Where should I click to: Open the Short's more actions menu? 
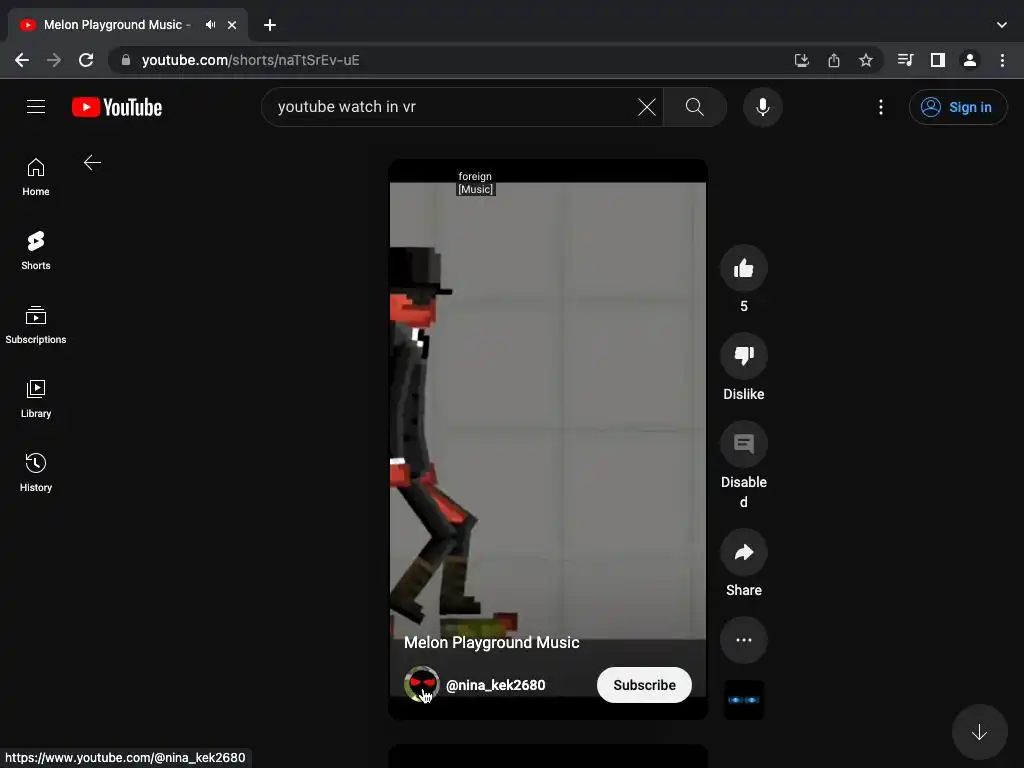coord(743,640)
